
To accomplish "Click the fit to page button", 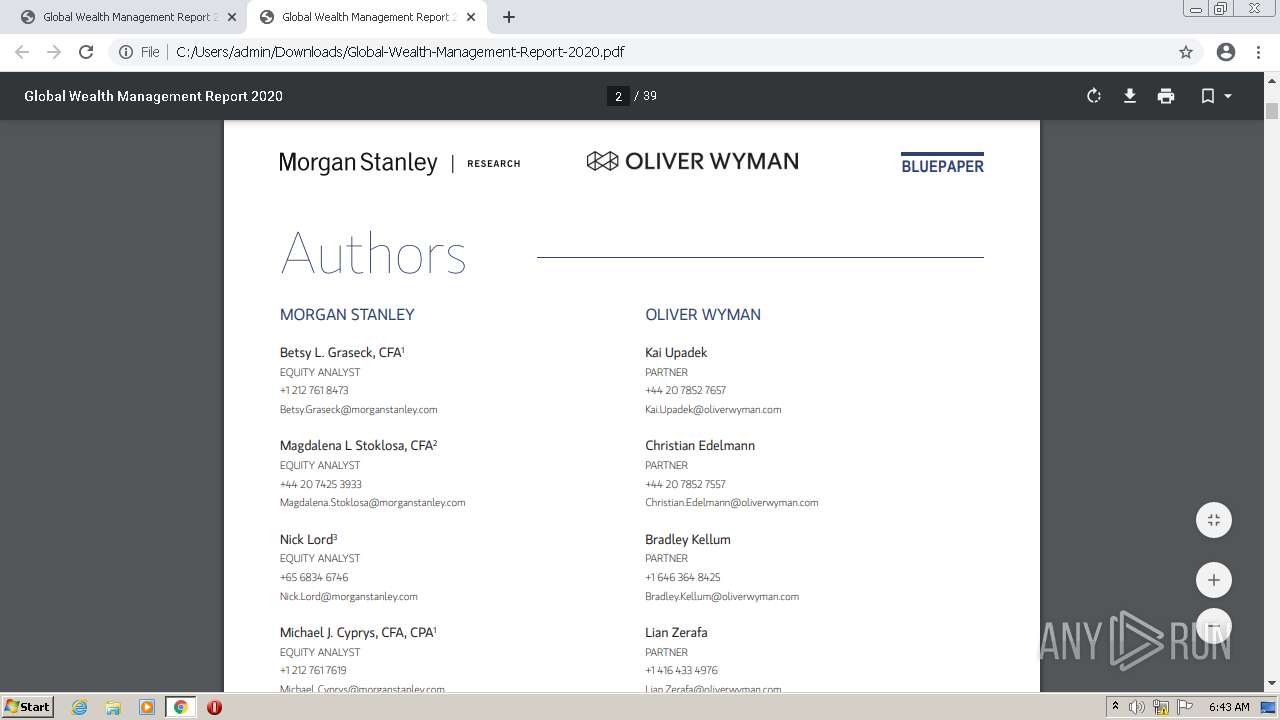I will (1214, 520).
